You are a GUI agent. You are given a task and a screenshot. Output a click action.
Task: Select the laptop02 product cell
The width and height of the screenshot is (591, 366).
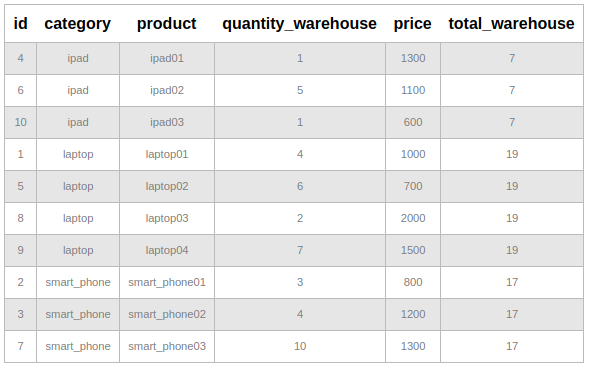[x=167, y=187]
